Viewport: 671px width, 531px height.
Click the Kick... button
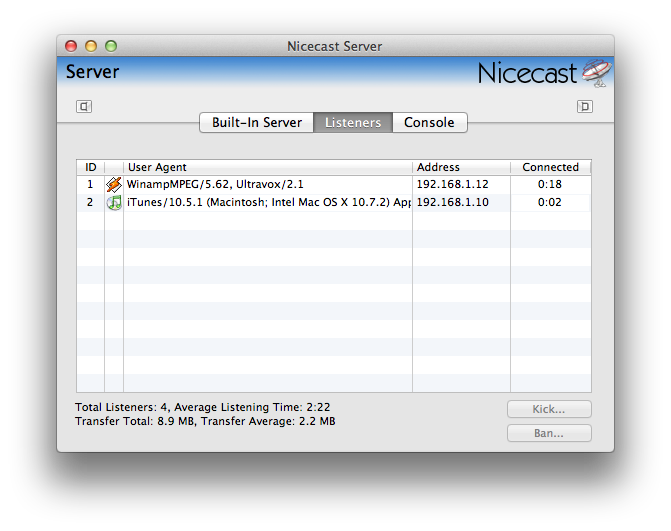click(x=549, y=409)
